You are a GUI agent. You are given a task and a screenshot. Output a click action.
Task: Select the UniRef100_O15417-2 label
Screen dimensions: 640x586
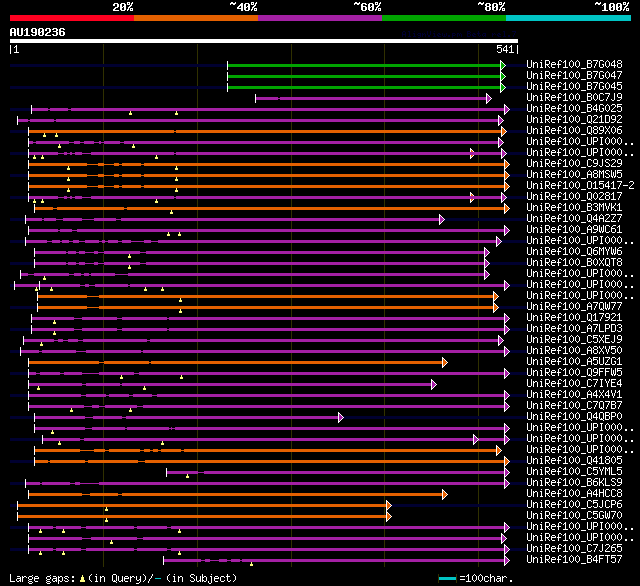[x=580, y=185]
